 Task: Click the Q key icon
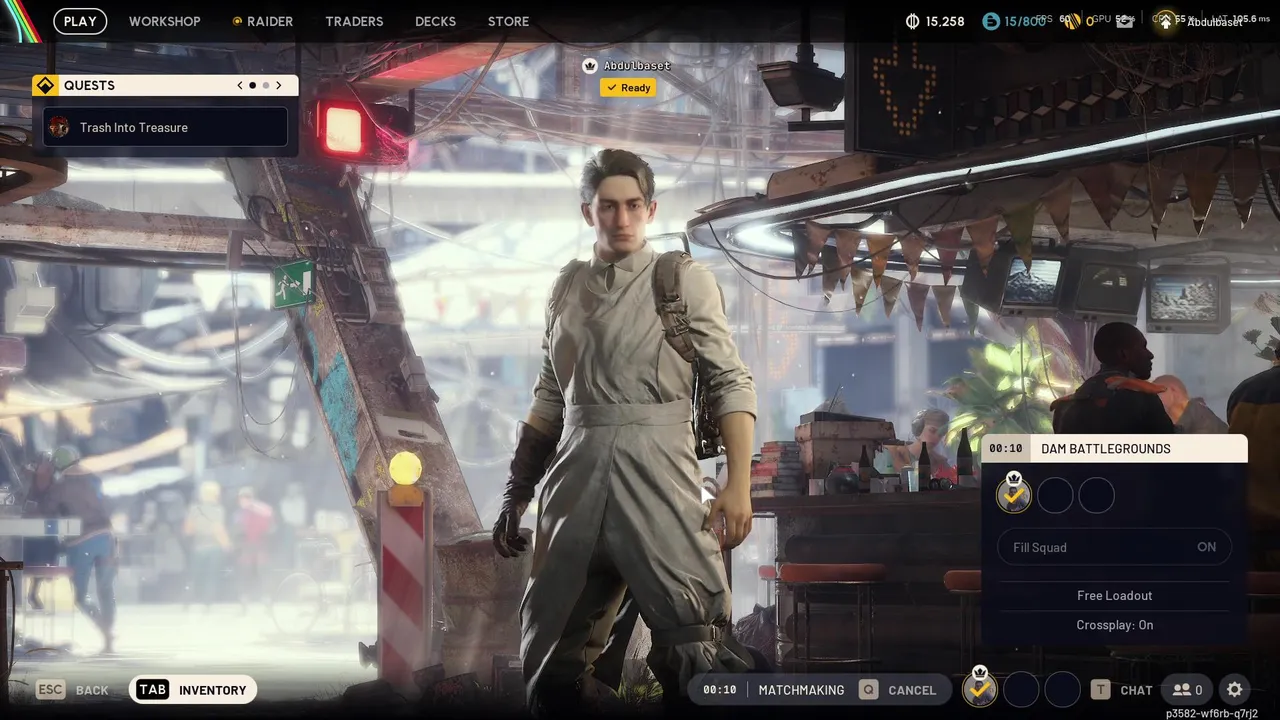(869, 690)
